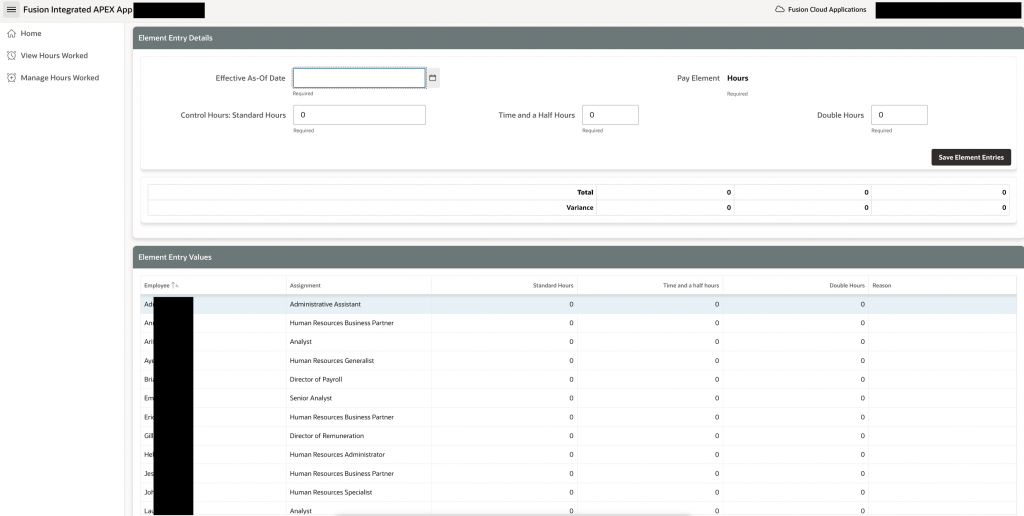Click the Assignment column header
The width and height of the screenshot is (1024, 516).
[305, 286]
